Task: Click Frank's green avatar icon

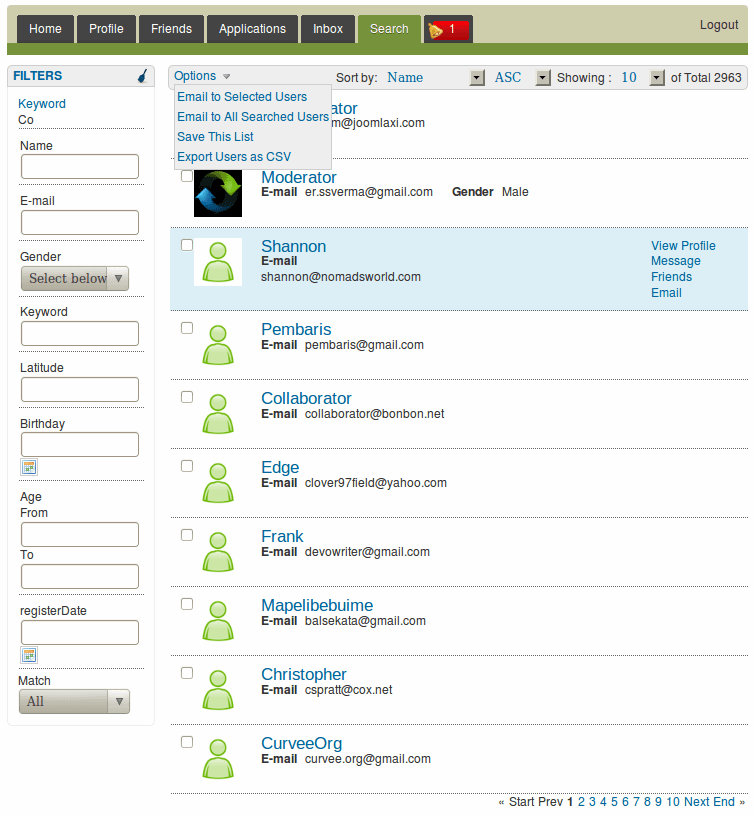Action: coord(218,552)
